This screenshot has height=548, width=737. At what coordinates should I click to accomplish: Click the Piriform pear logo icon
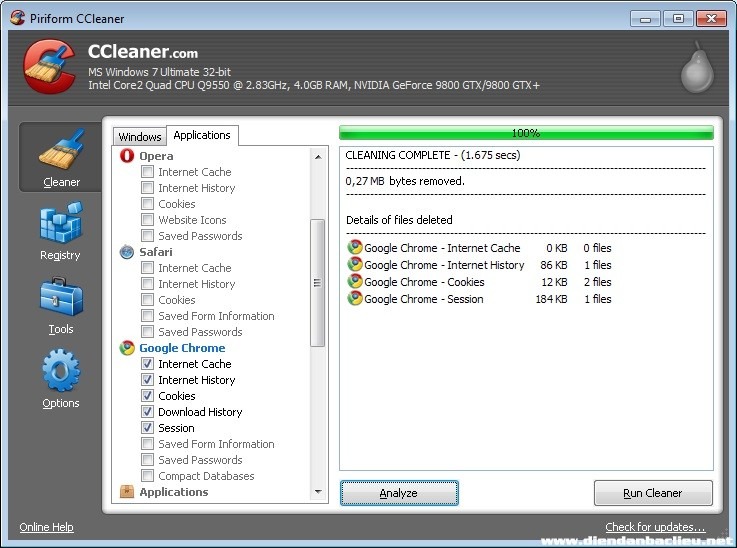(697, 69)
